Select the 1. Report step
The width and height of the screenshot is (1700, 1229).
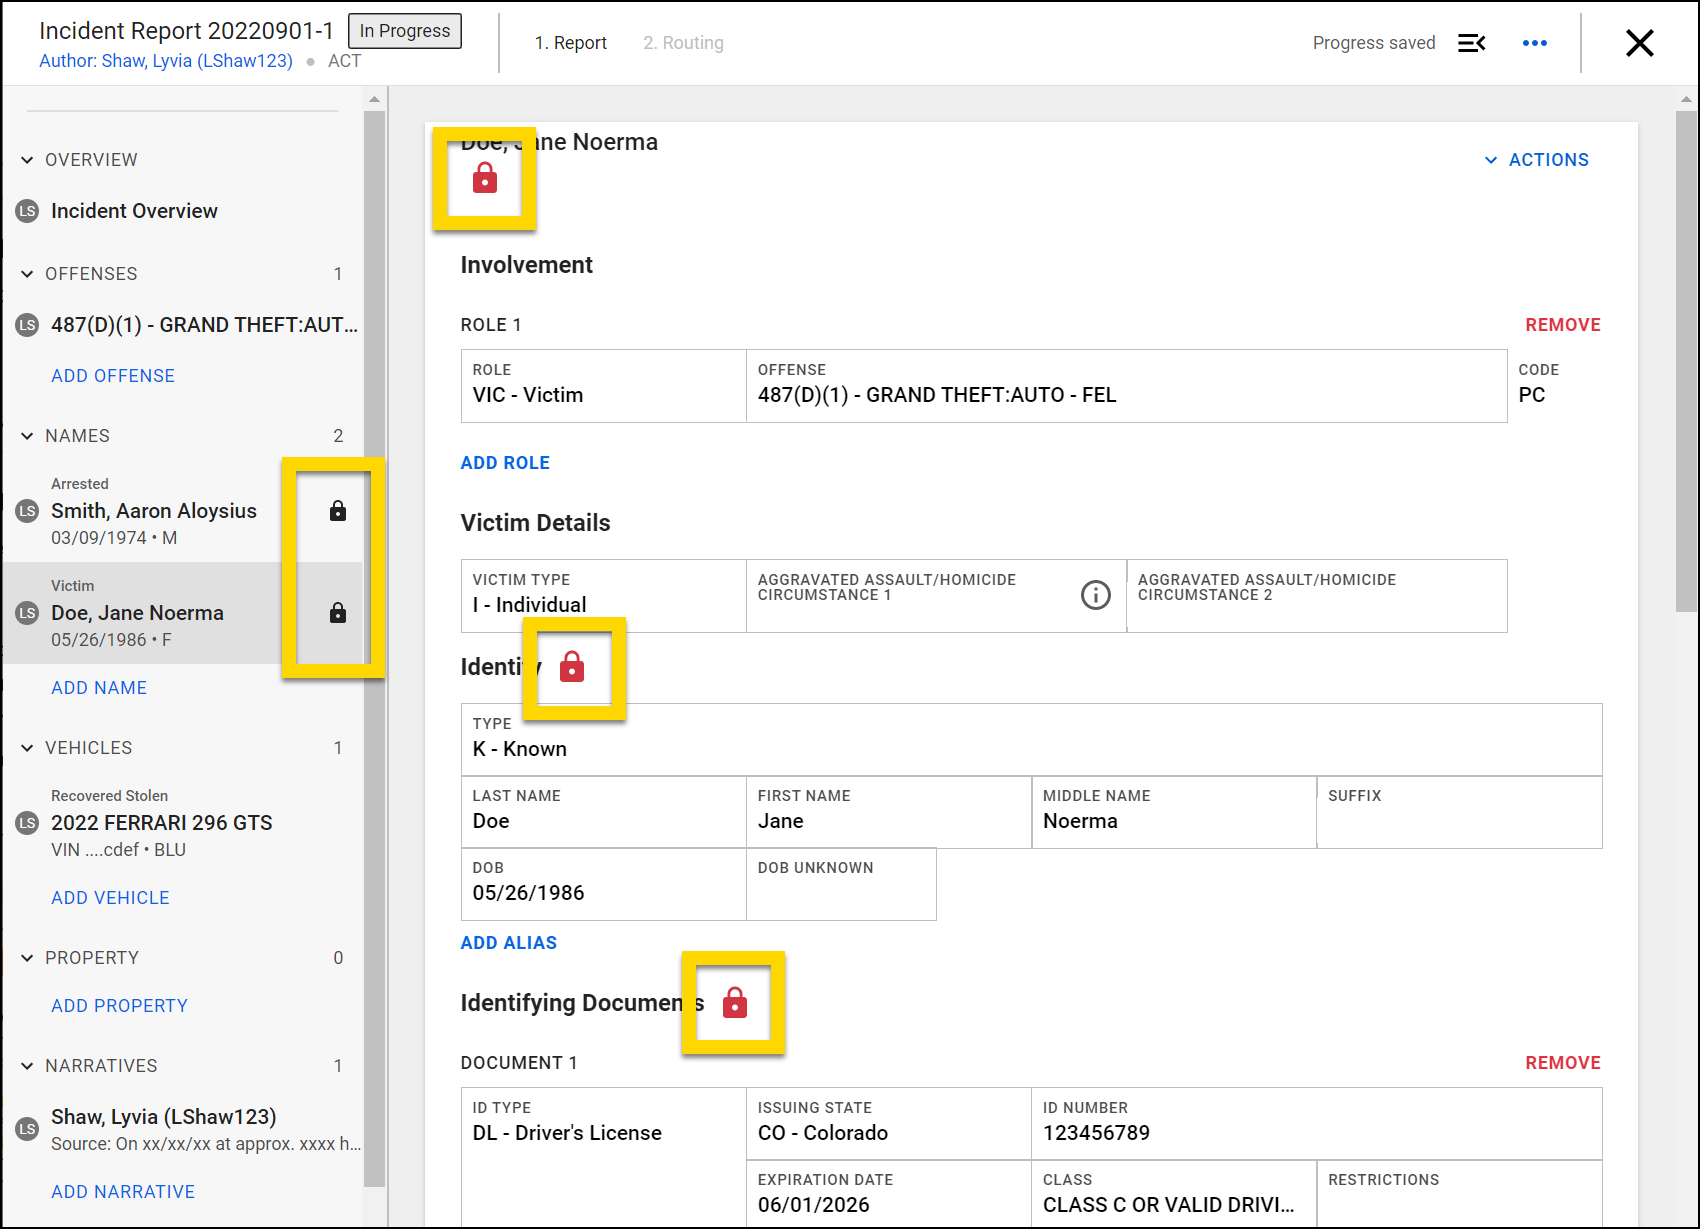(x=570, y=43)
